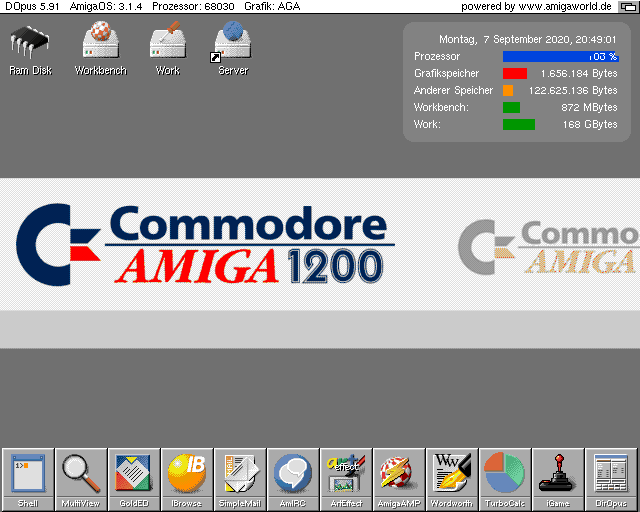Screen dimensions: 640x512
Task: Click the green Workbench: capacity bar
Action: (x=511, y=107)
